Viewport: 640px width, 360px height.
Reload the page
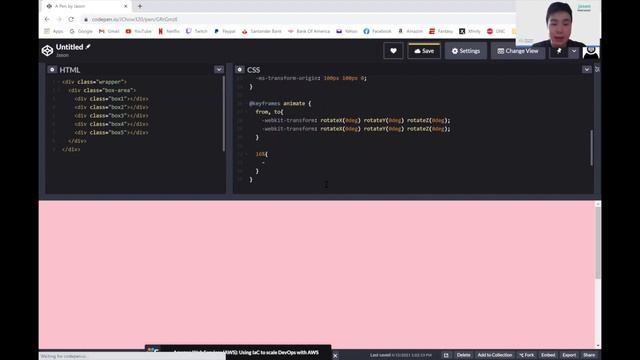pos(71,19)
